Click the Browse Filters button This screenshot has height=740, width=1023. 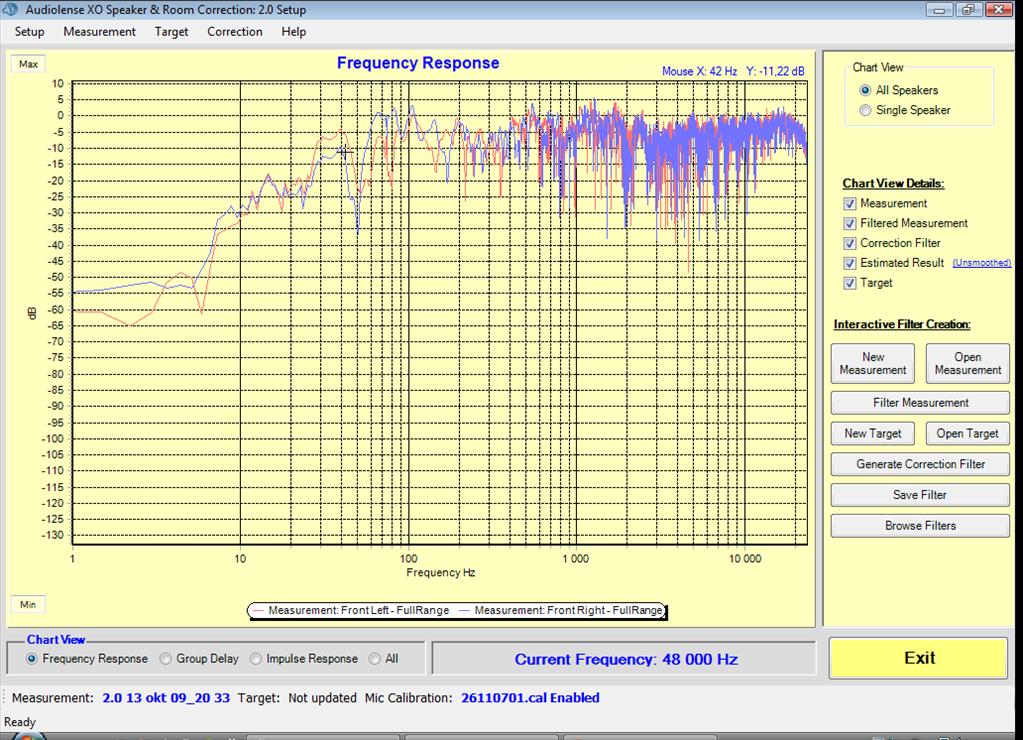(x=920, y=525)
